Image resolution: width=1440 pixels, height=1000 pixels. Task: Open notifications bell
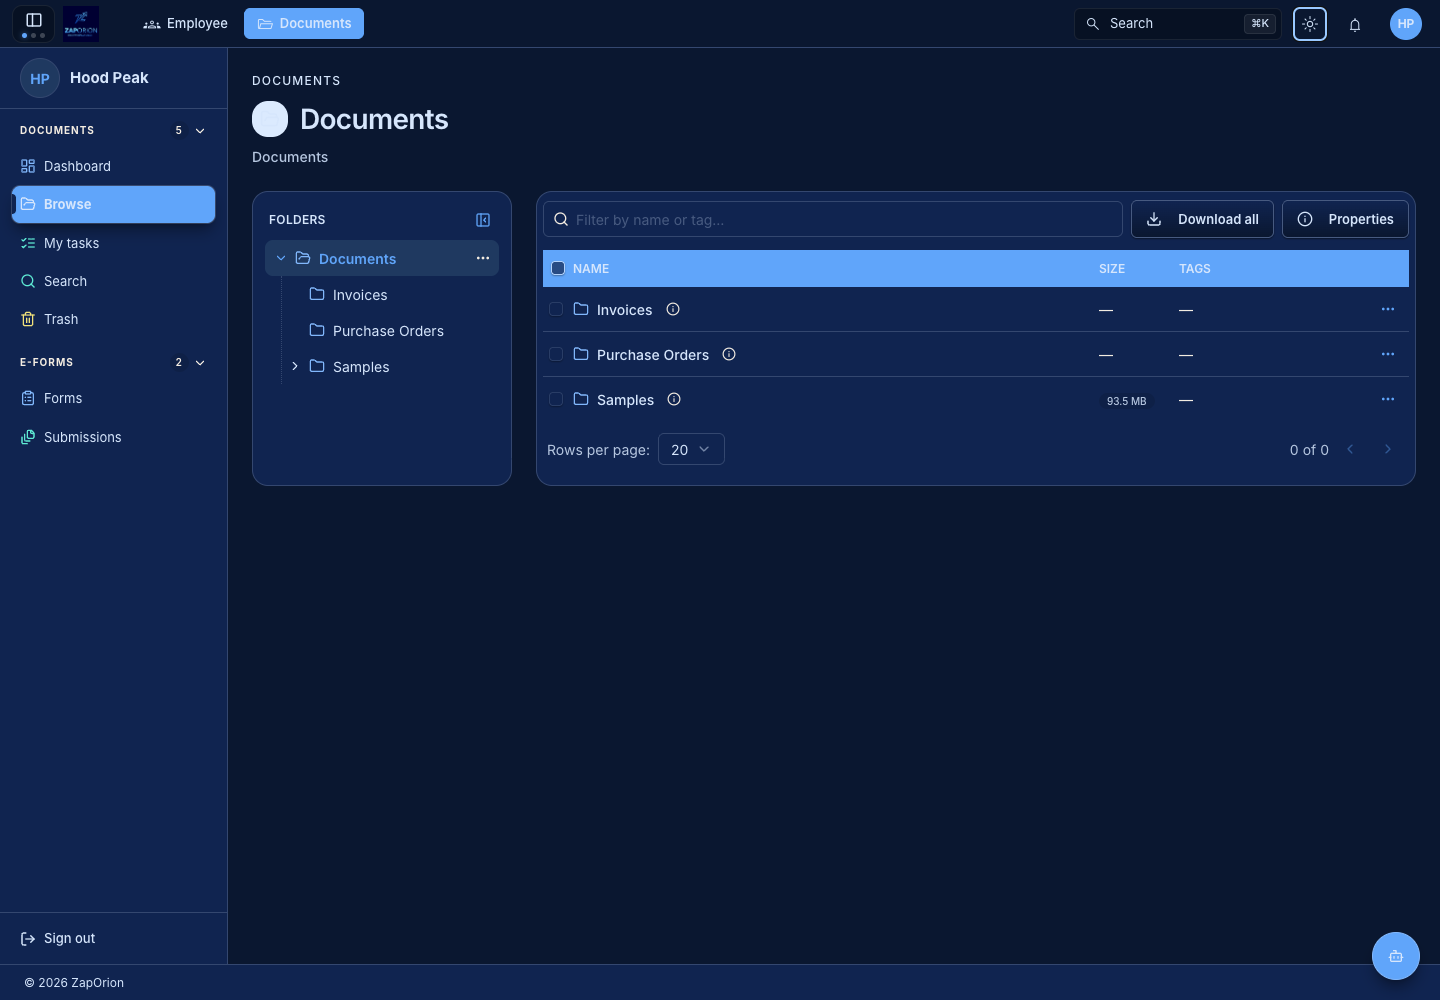[1355, 24]
